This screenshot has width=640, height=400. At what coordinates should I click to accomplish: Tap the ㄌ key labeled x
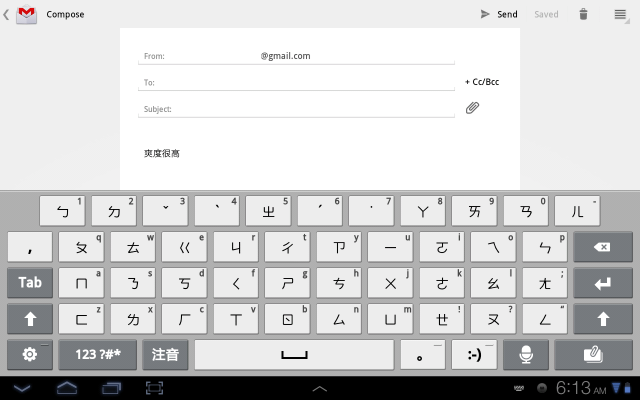pyautogui.click(x=133, y=319)
